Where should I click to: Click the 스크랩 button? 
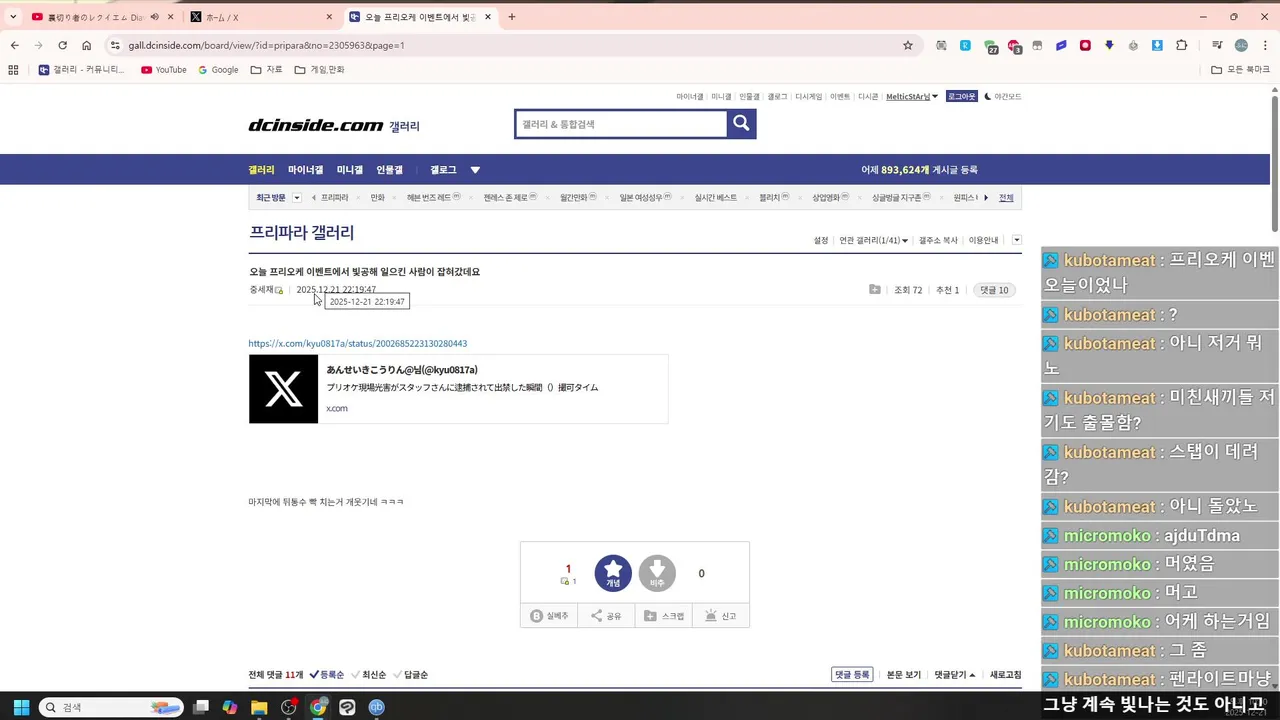click(663, 616)
